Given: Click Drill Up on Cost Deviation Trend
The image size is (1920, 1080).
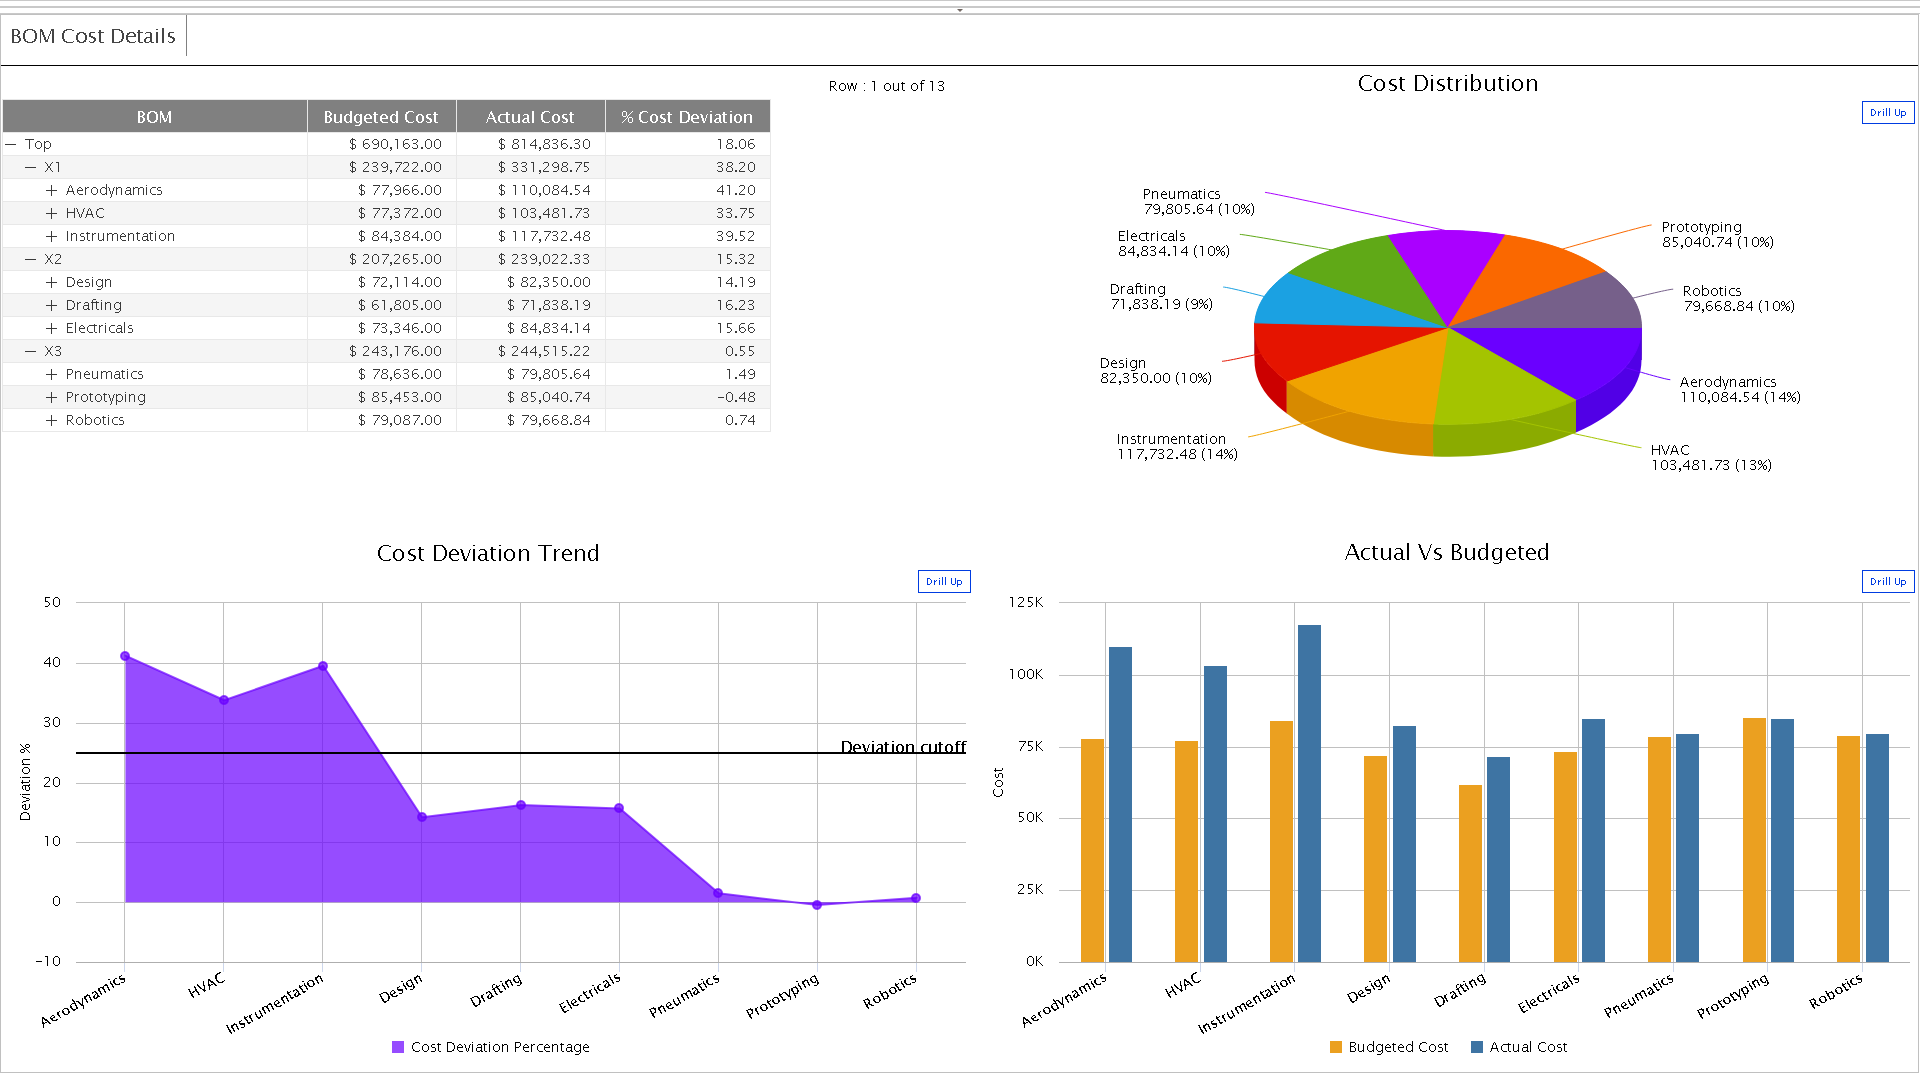Looking at the screenshot, I should tap(944, 581).
